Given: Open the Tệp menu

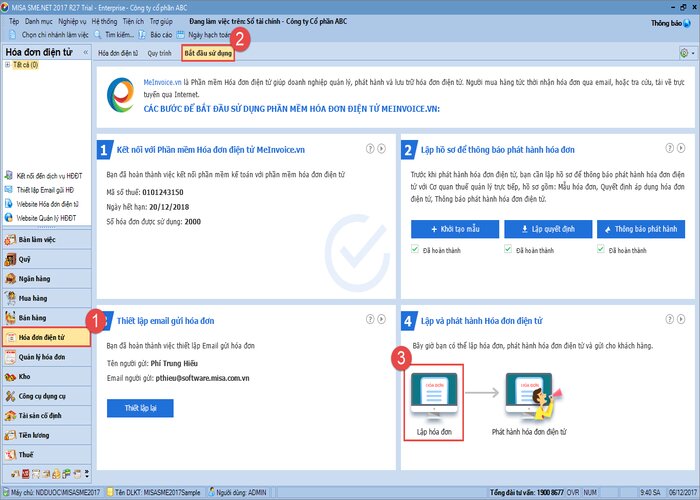Looking at the screenshot, I should (x=14, y=21).
